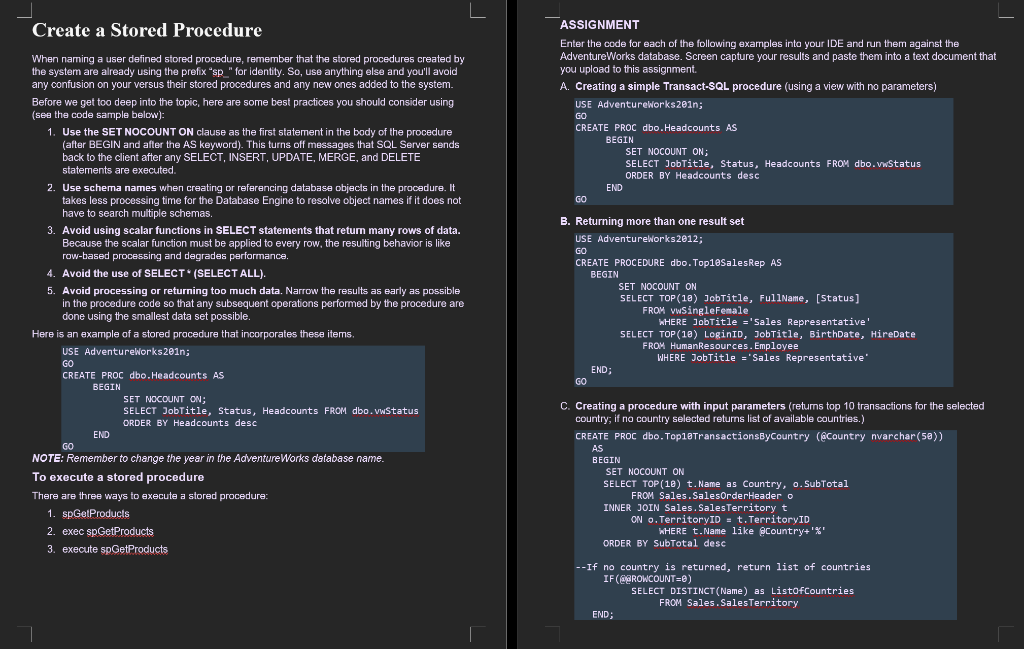The width and height of the screenshot is (1024, 649).
Task: Click "dbo.vwStatus" in section A code
Action: pyautogui.click(x=888, y=164)
